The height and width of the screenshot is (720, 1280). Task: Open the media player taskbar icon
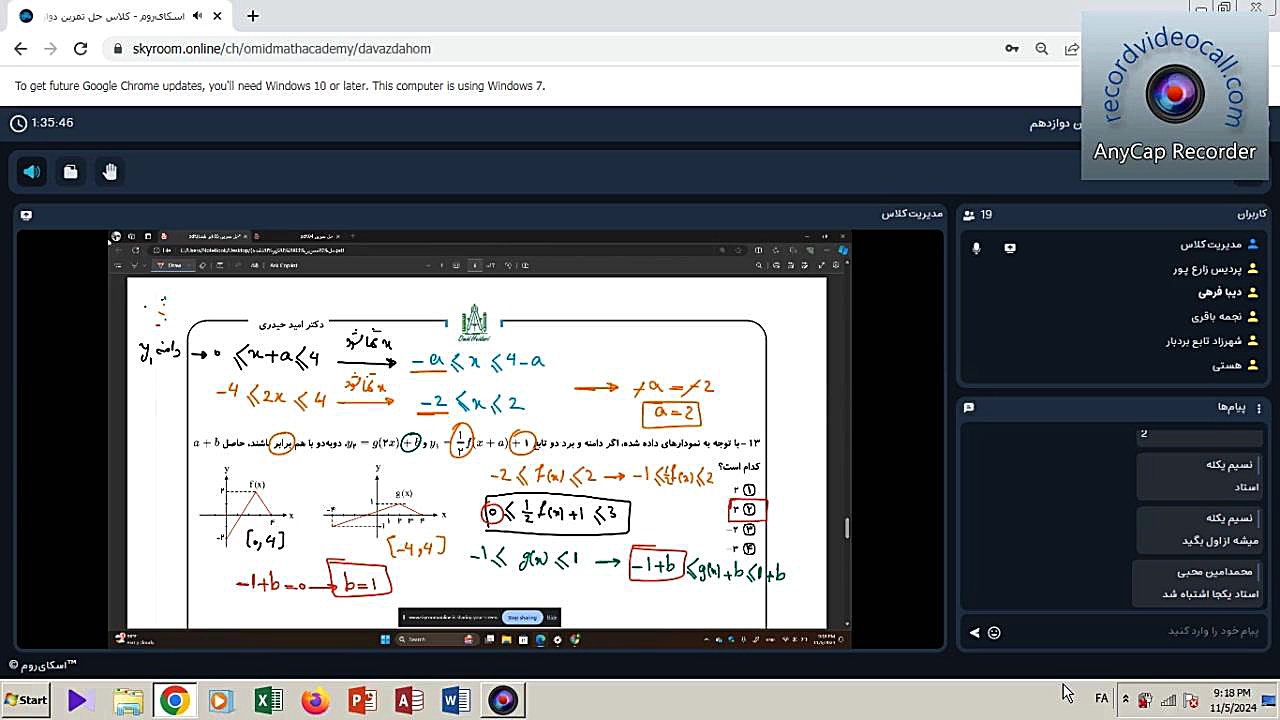click(x=221, y=700)
